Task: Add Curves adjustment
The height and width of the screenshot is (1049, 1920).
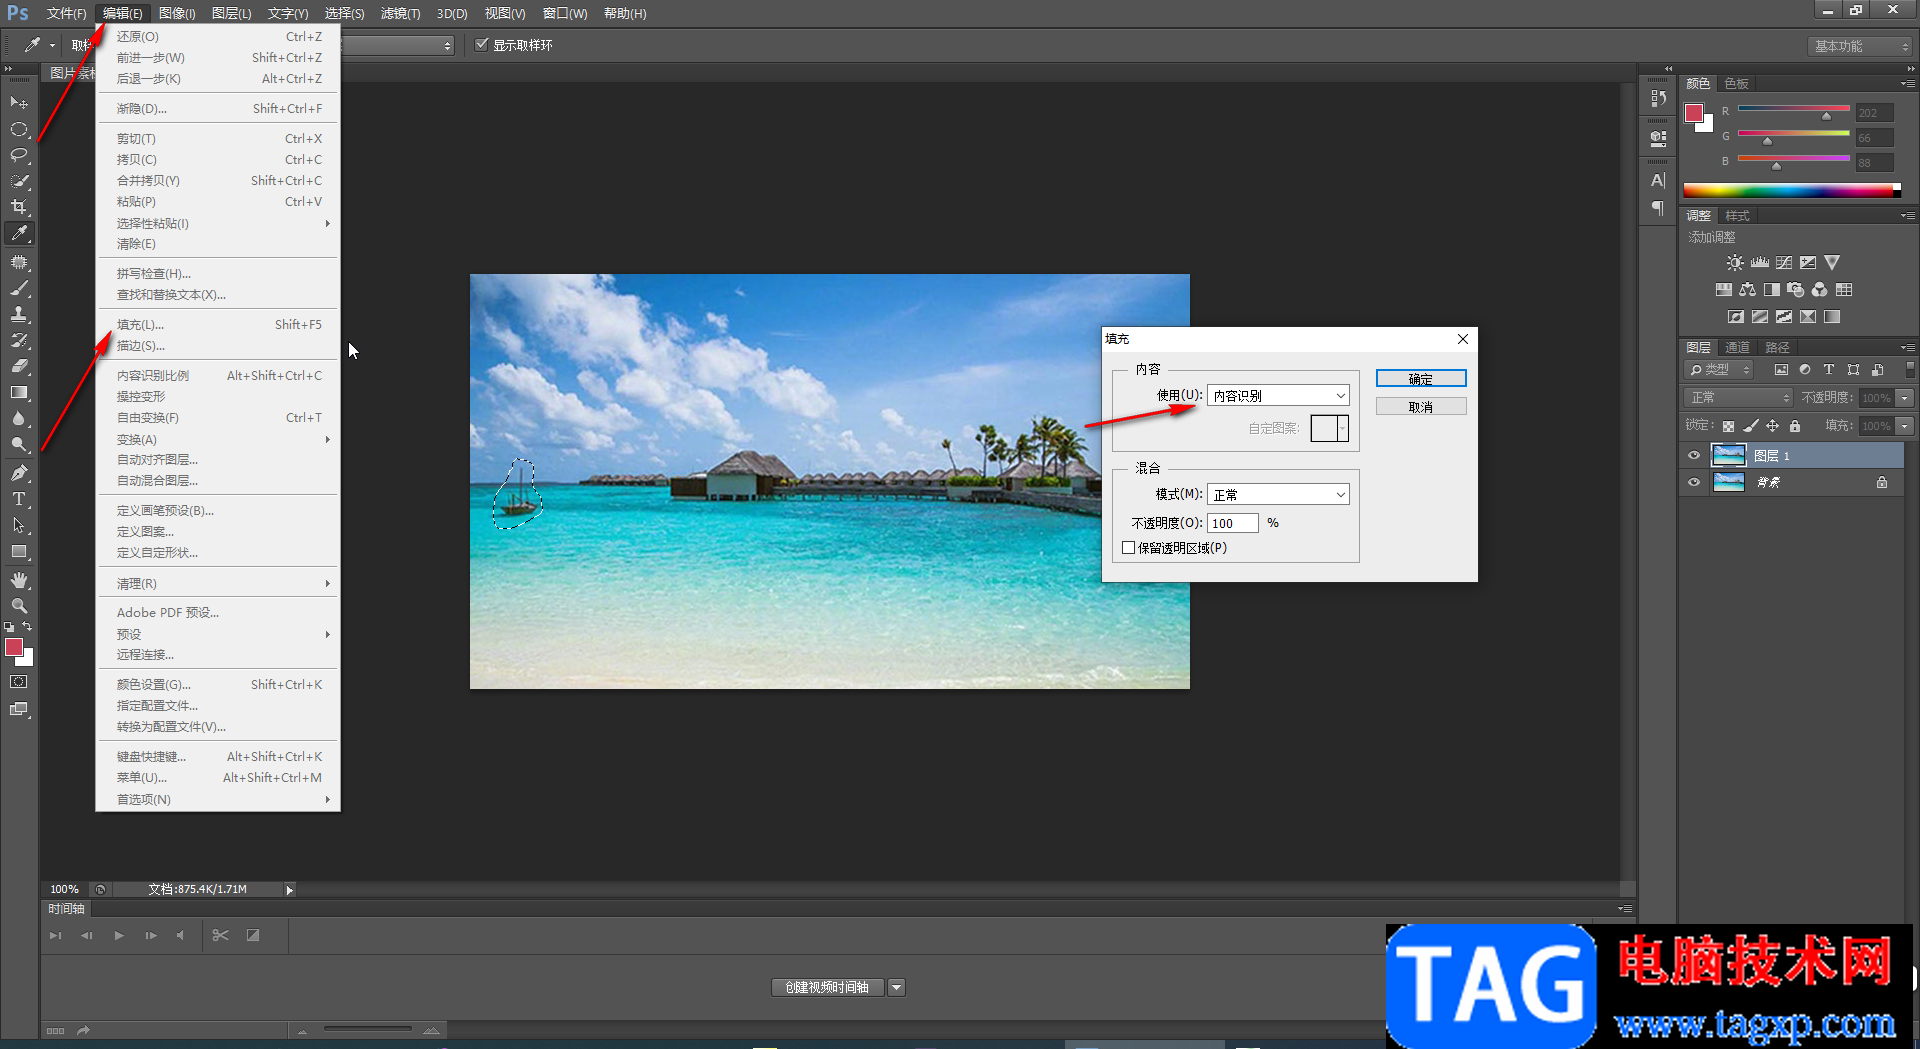Action: coord(1784,263)
